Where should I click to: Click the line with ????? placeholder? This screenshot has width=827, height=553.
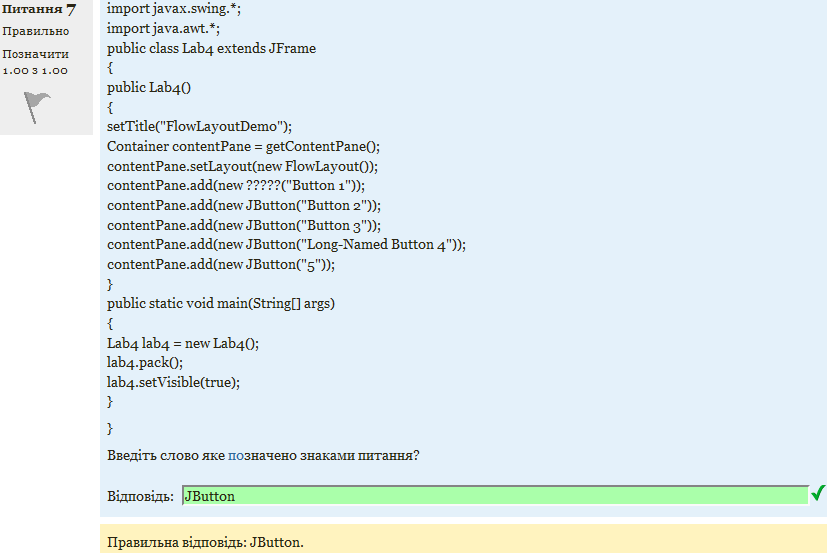[236, 186]
